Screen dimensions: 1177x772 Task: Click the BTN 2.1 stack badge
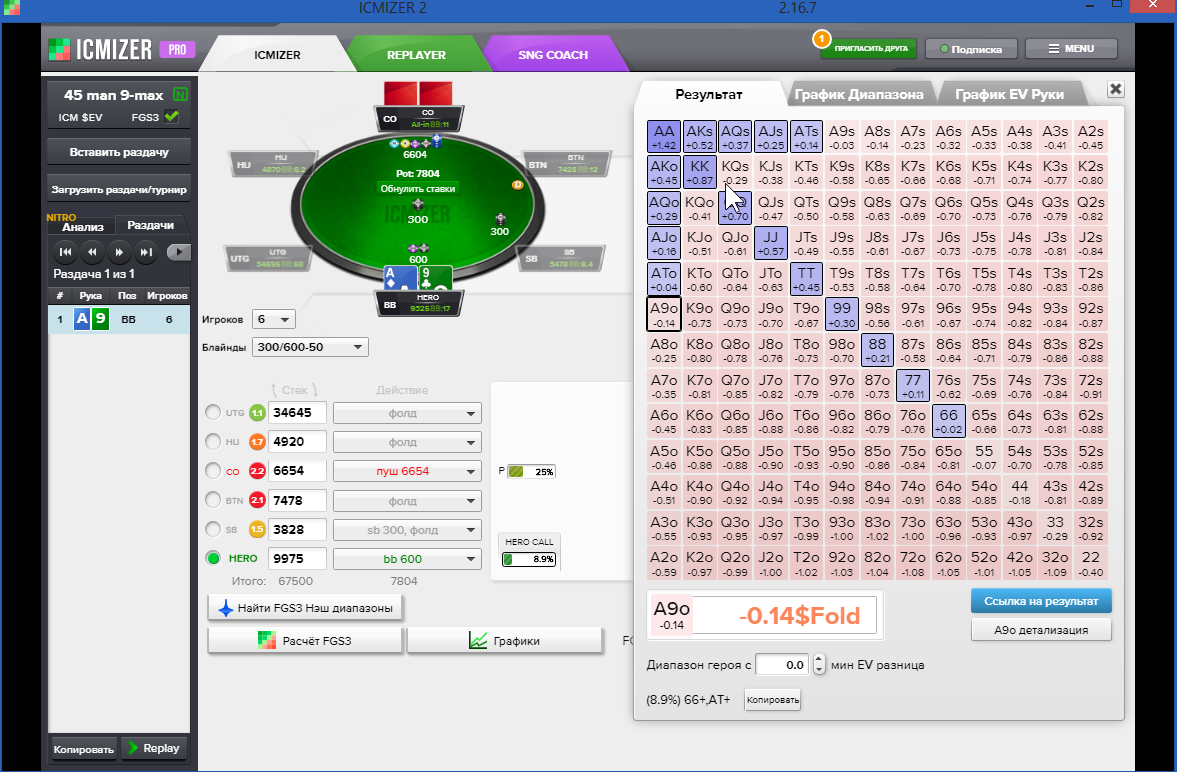pos(257,500)
